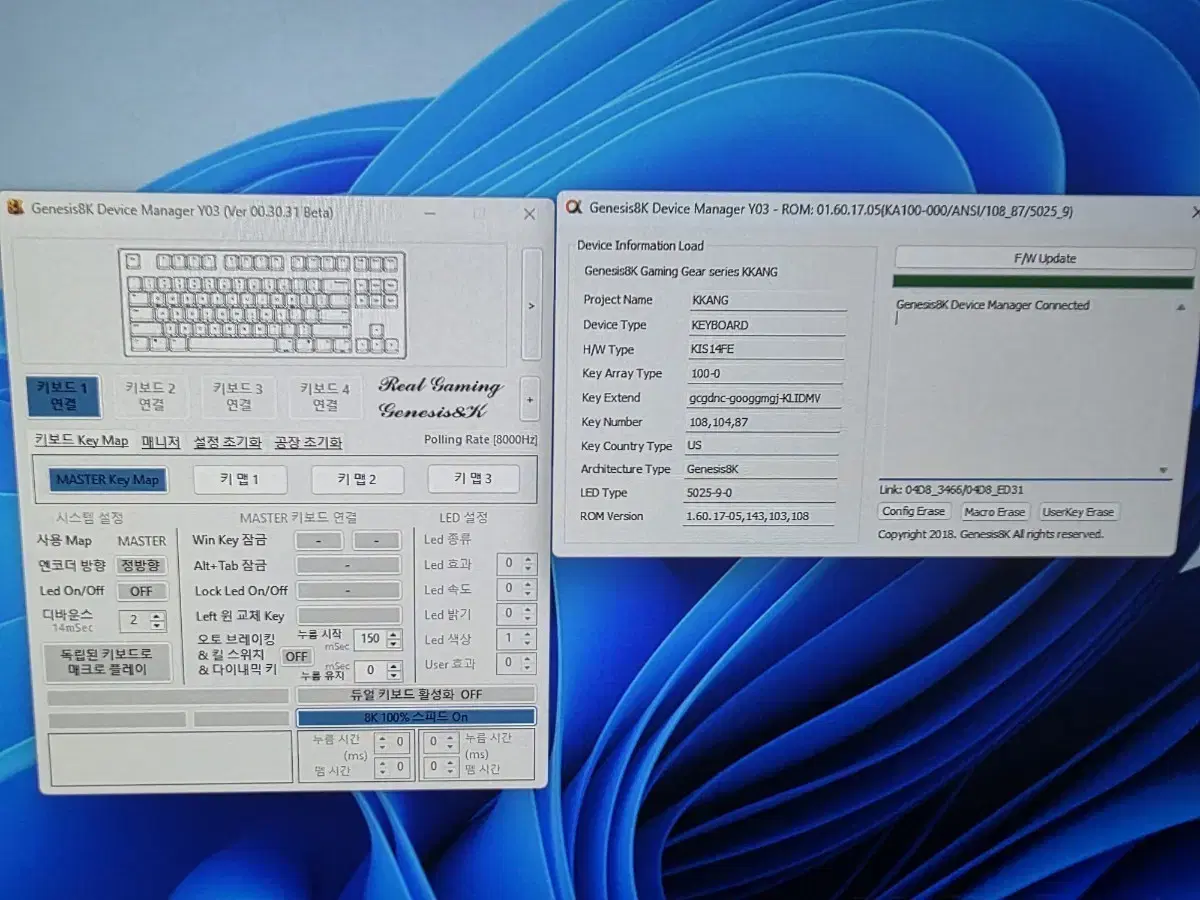Click the Config Erase button
Screen dimensions: 1200x900
pyautogui.click(x=913, y=512)
